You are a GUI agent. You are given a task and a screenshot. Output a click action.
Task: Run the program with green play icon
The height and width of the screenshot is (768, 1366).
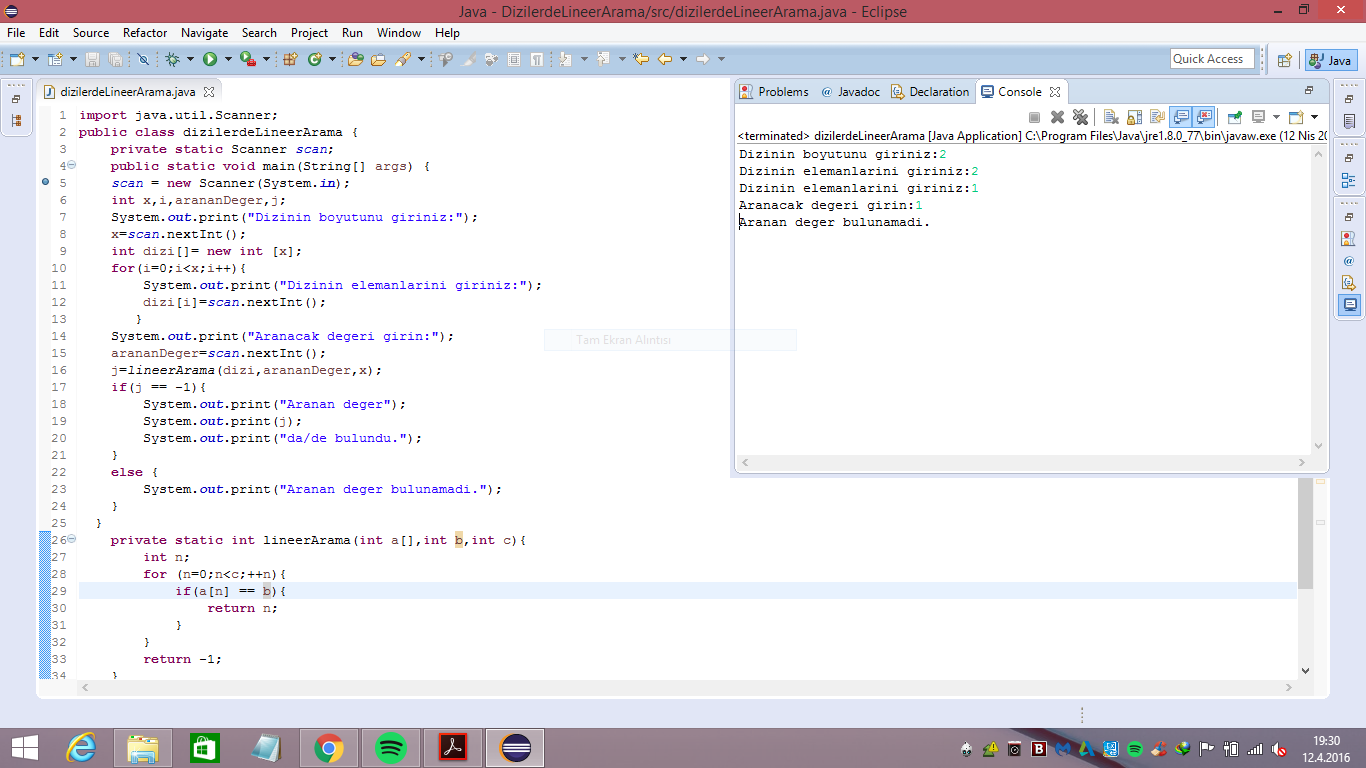click(210, 59)
